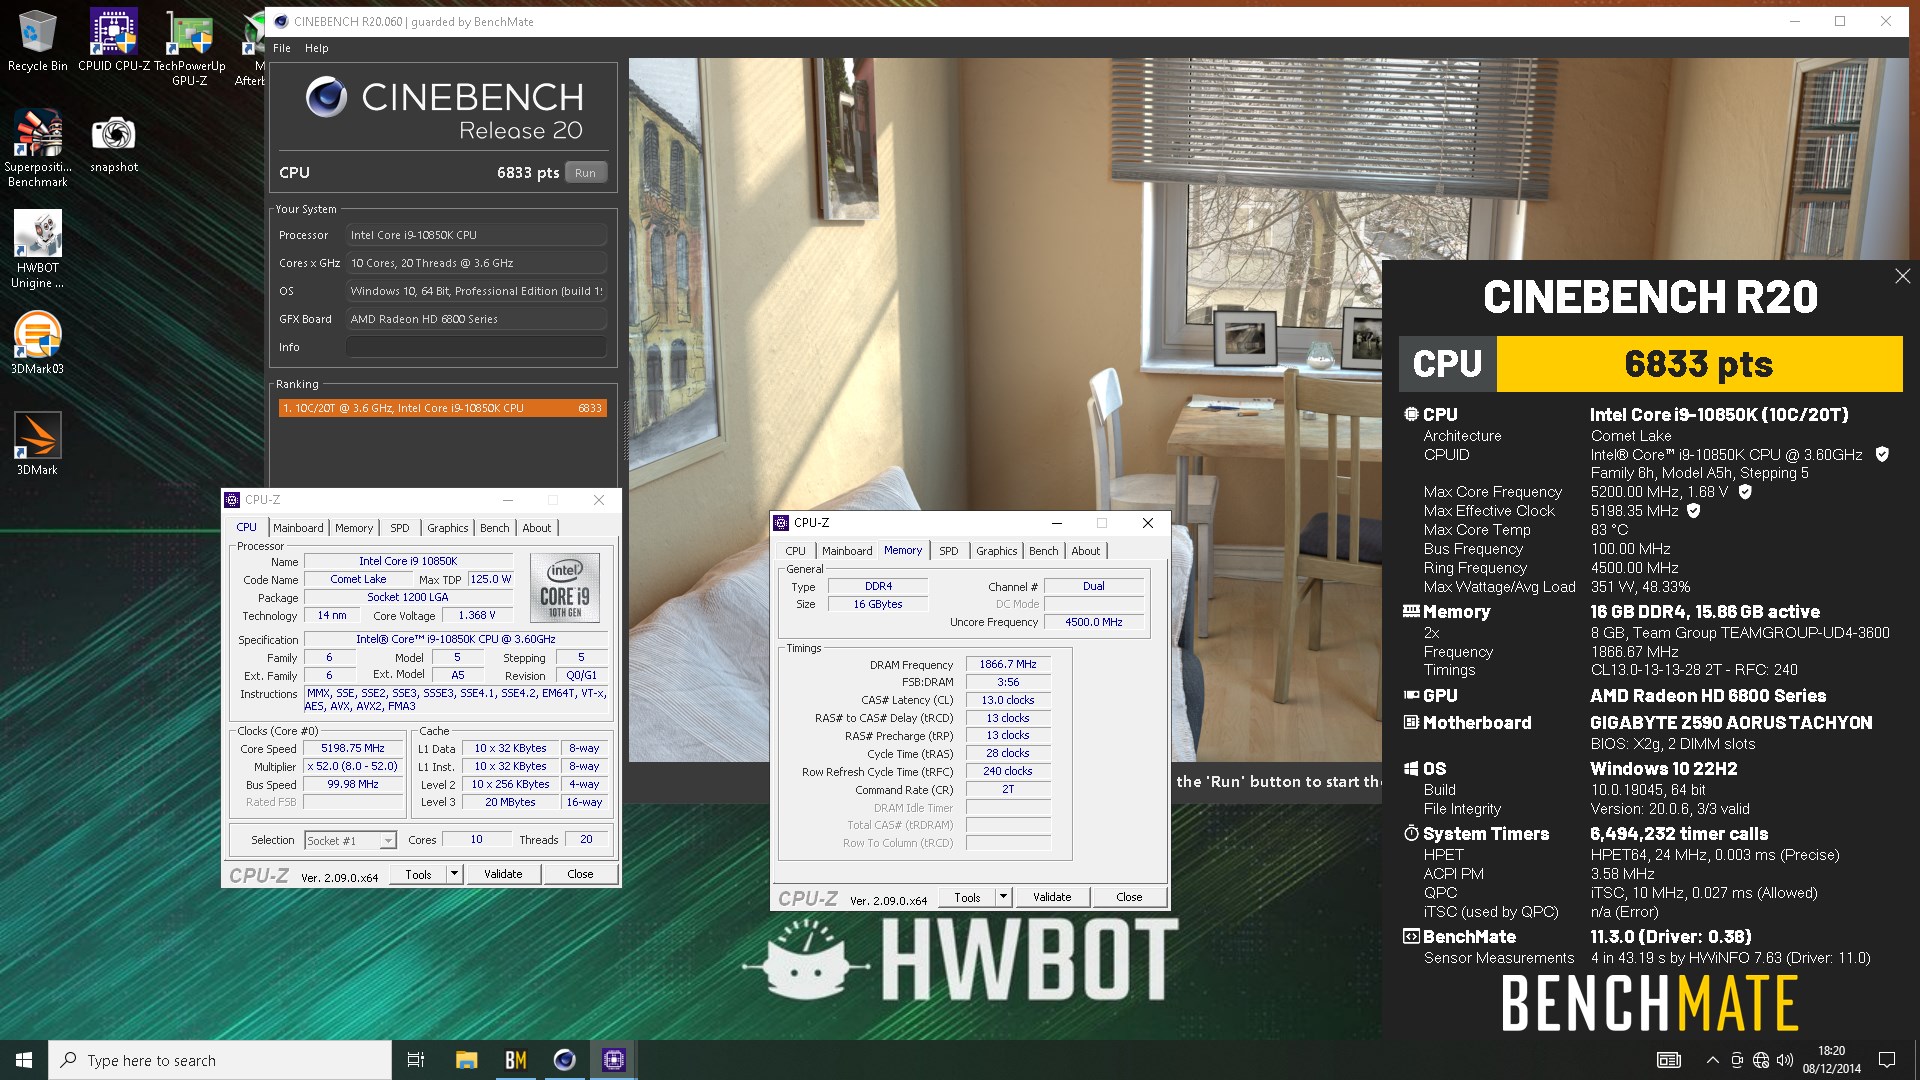Image resolution: width=1920 pixels, height=1080 pixels.
Task: Open CPUID CPU-Z desktop shortcut
Action: 113,40
